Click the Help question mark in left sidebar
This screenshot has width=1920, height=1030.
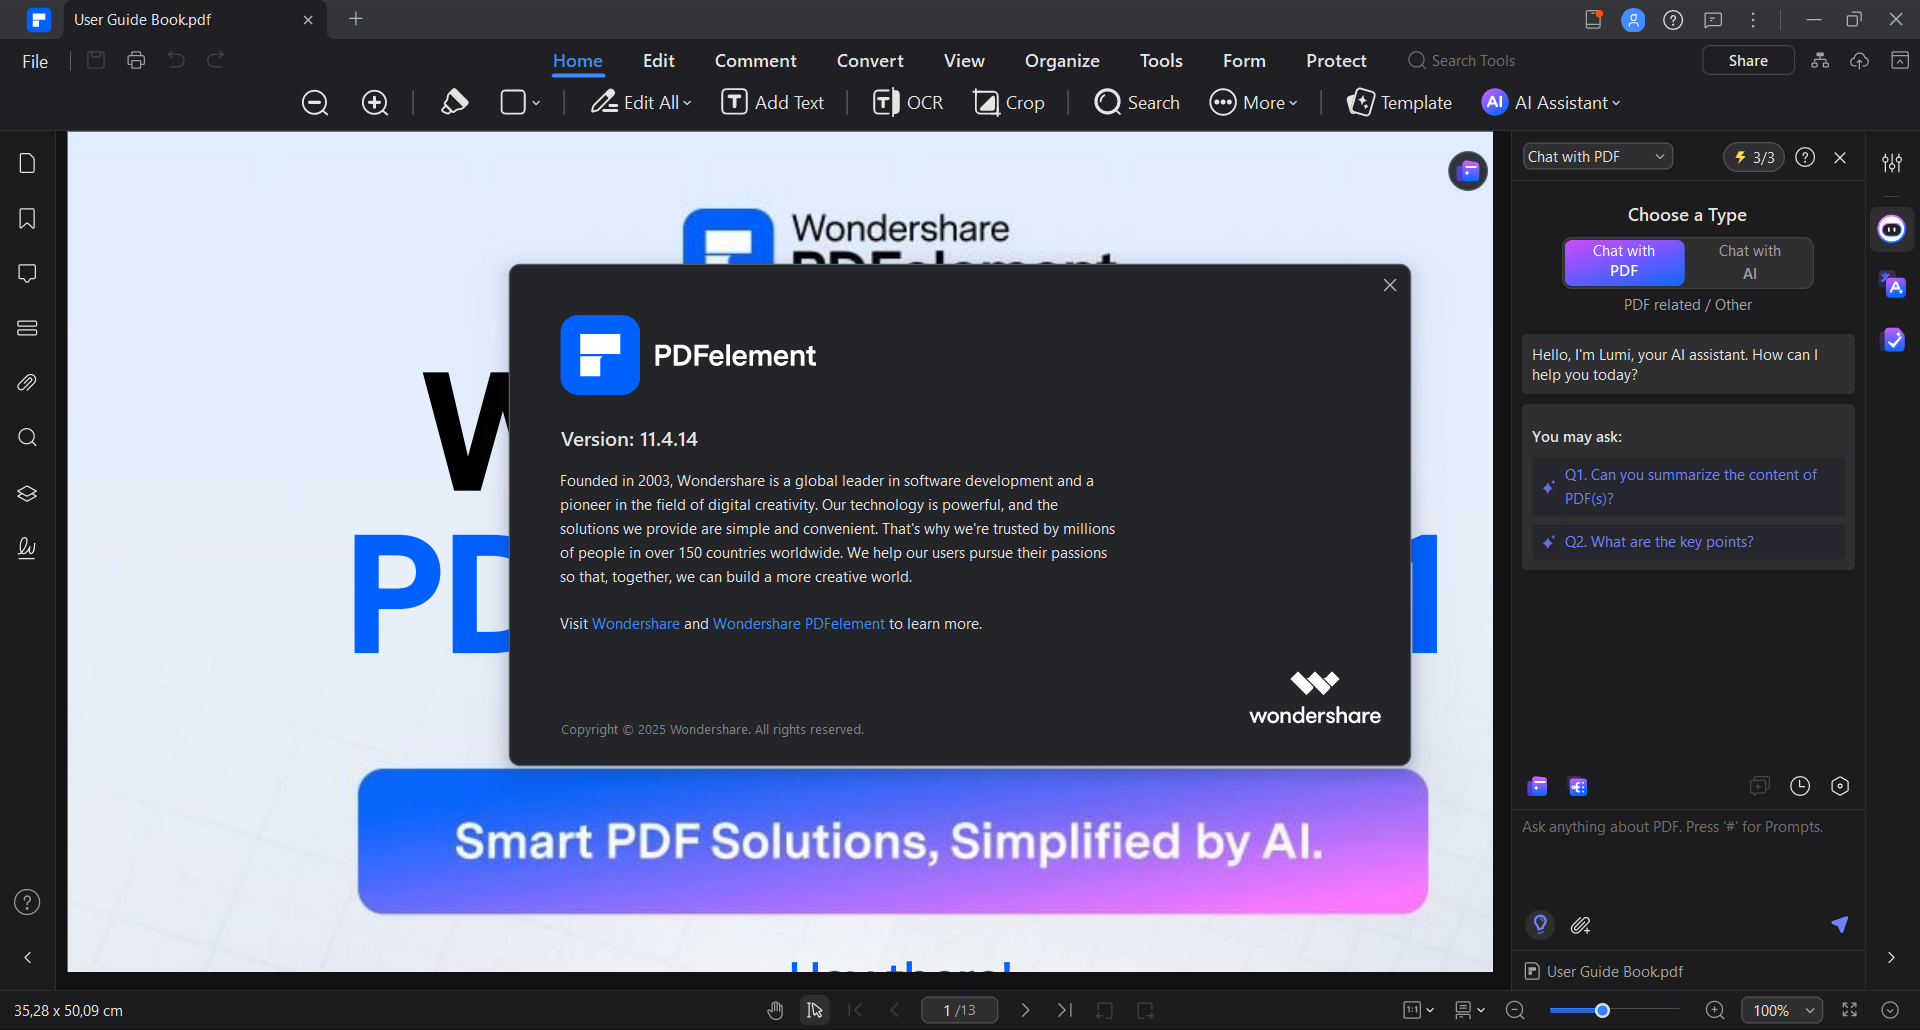(x=27, y=902)
